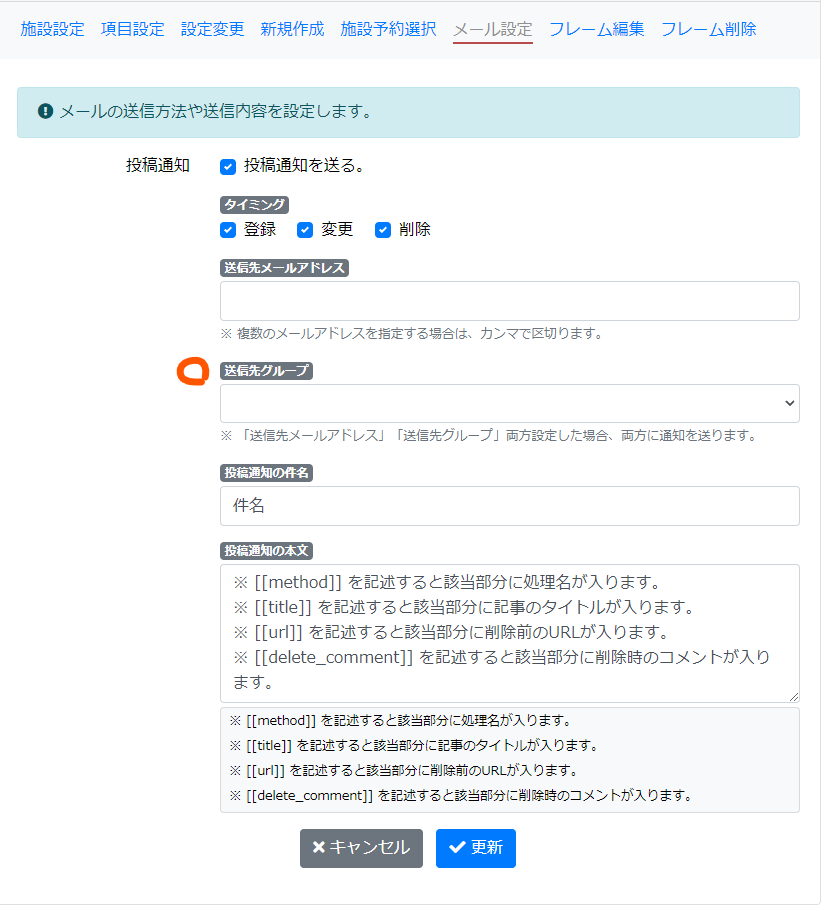This screenshot has height=905, width=823.
Task: Click the 送信先メールアドレス input field
Action: pos(509,300)
